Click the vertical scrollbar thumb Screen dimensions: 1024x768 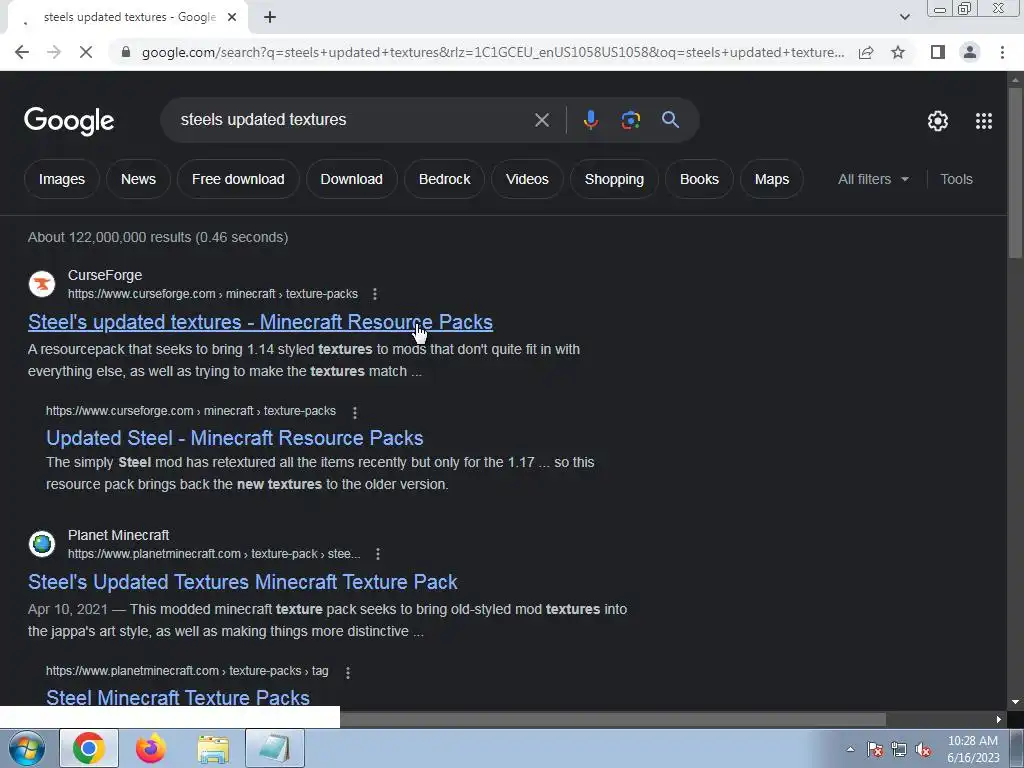pyautogui.click(x=1014, y=172)
